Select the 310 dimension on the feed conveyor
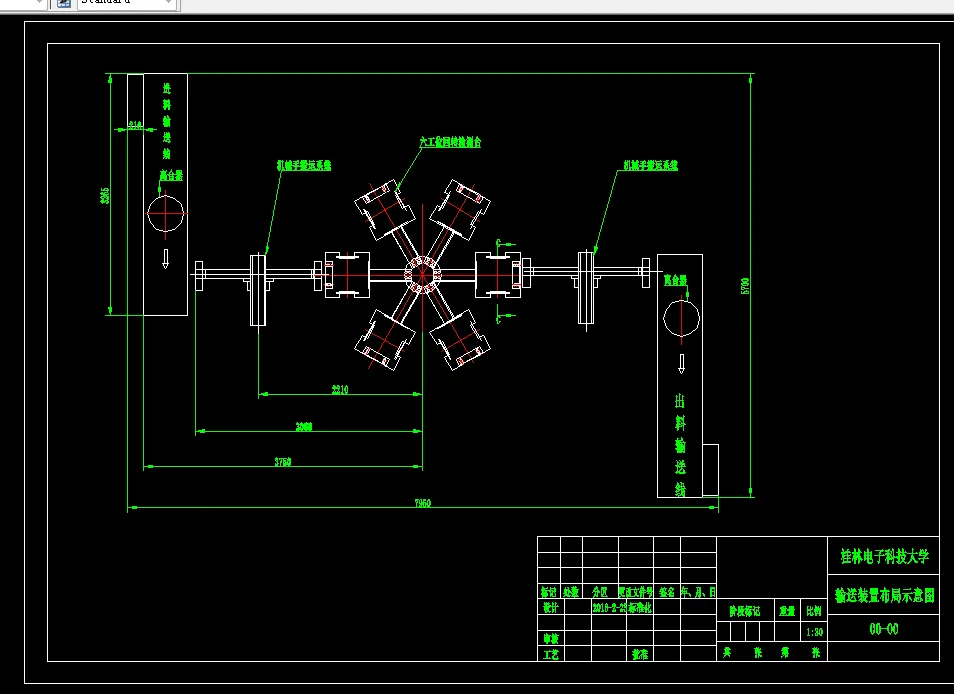Viewport: 954px width, 694px height. point(135,125)
